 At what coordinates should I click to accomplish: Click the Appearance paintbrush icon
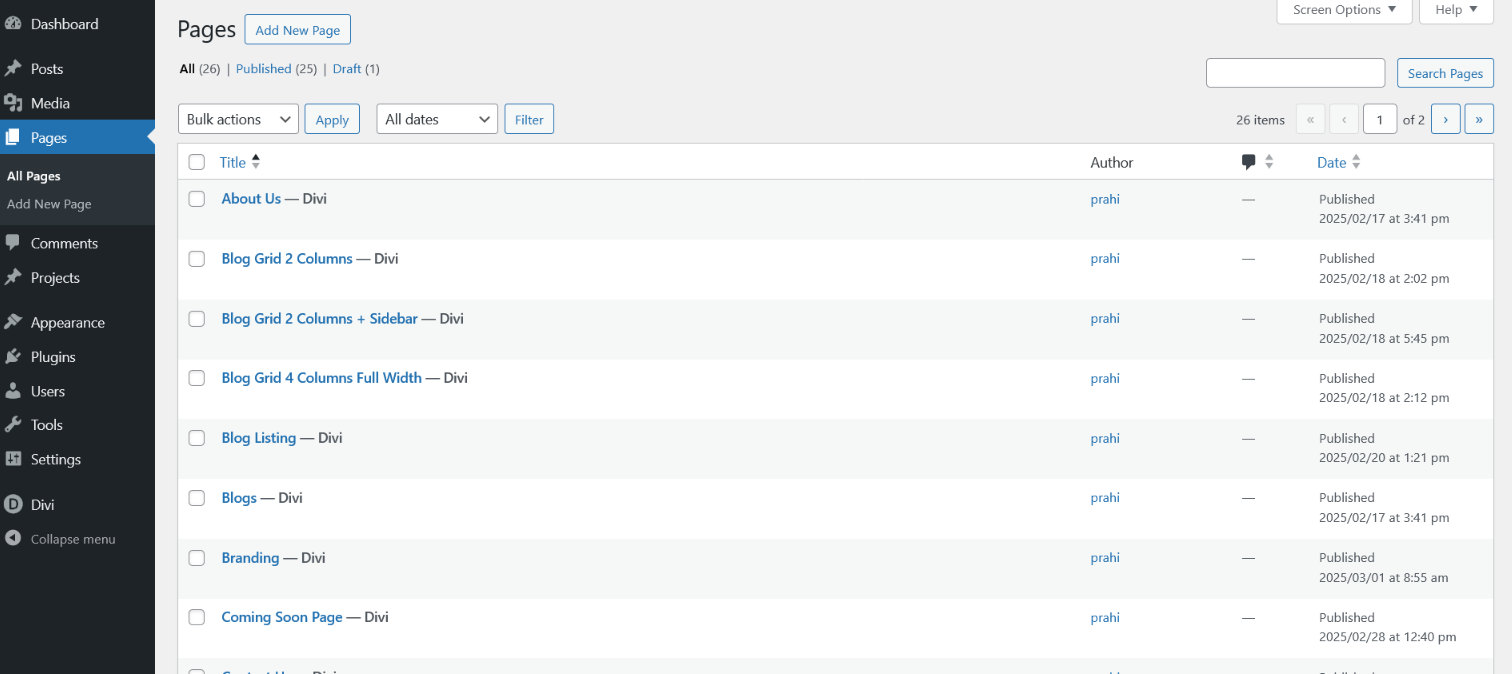point(13,322)
